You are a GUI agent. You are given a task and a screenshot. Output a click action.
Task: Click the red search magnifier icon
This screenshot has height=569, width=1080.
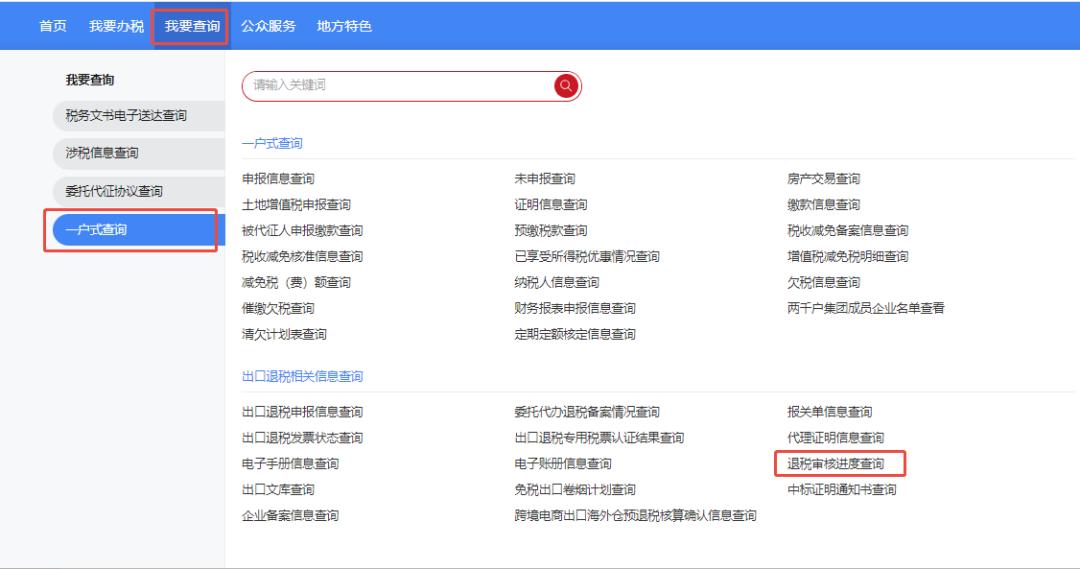coord(566,86)
